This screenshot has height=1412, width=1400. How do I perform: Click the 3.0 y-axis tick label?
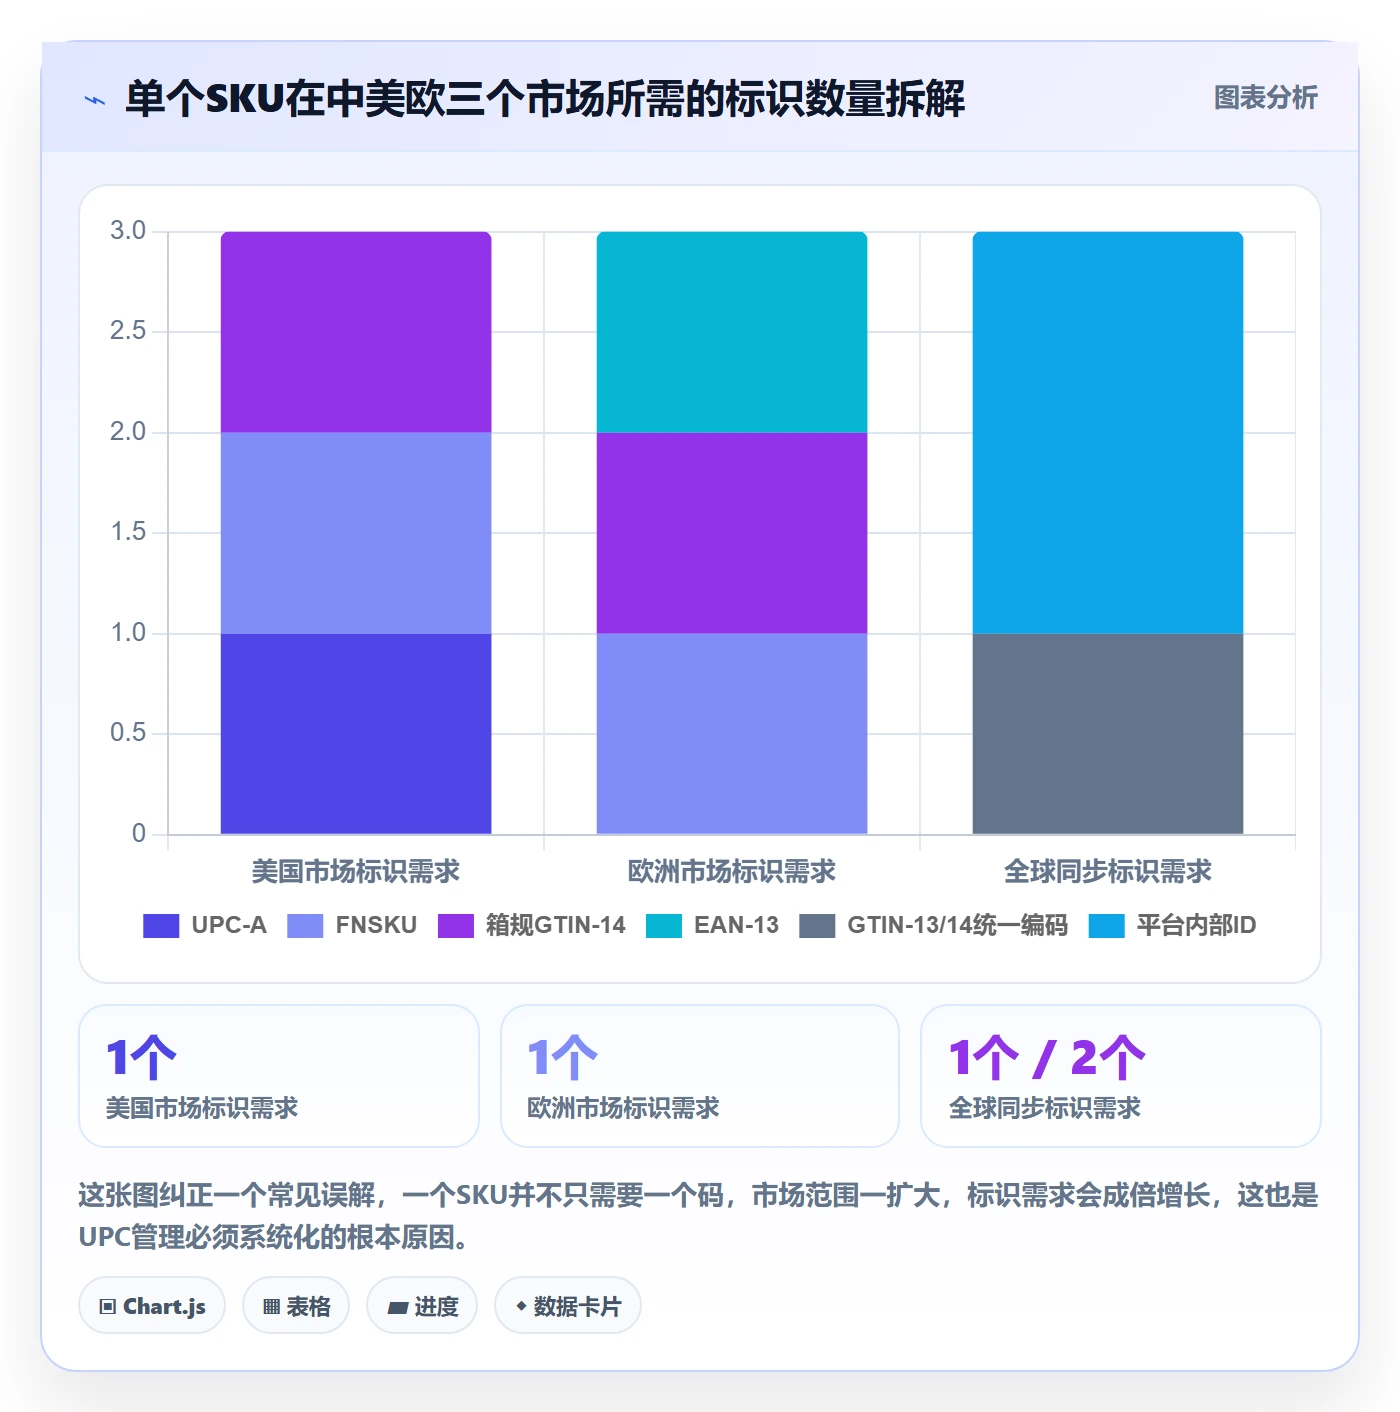(128, 231)
